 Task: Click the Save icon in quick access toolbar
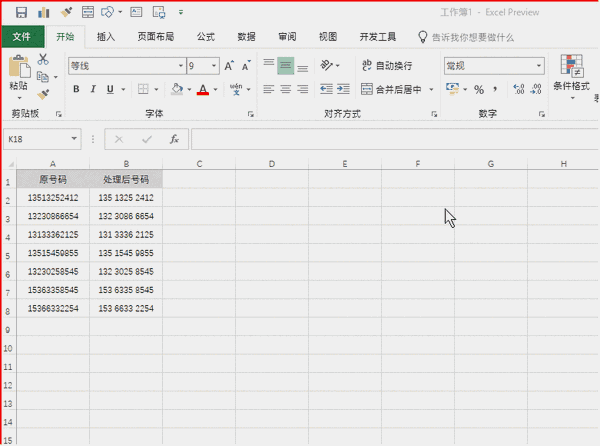pos(21,13)
